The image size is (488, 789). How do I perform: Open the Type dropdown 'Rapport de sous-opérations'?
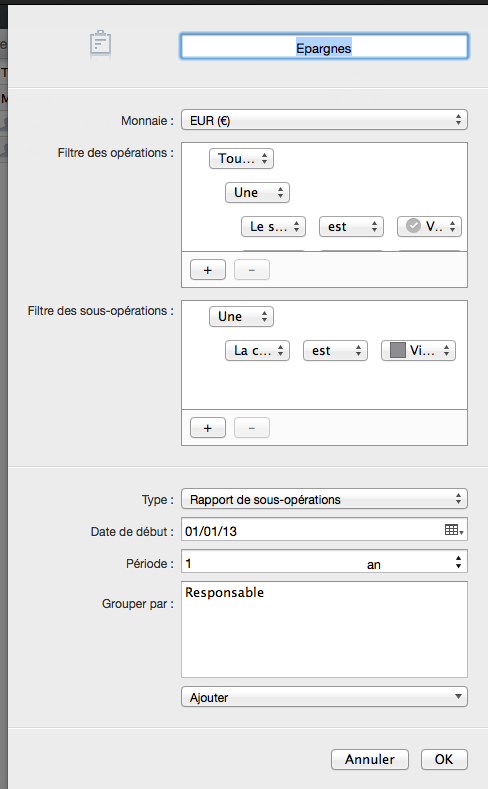324,499
